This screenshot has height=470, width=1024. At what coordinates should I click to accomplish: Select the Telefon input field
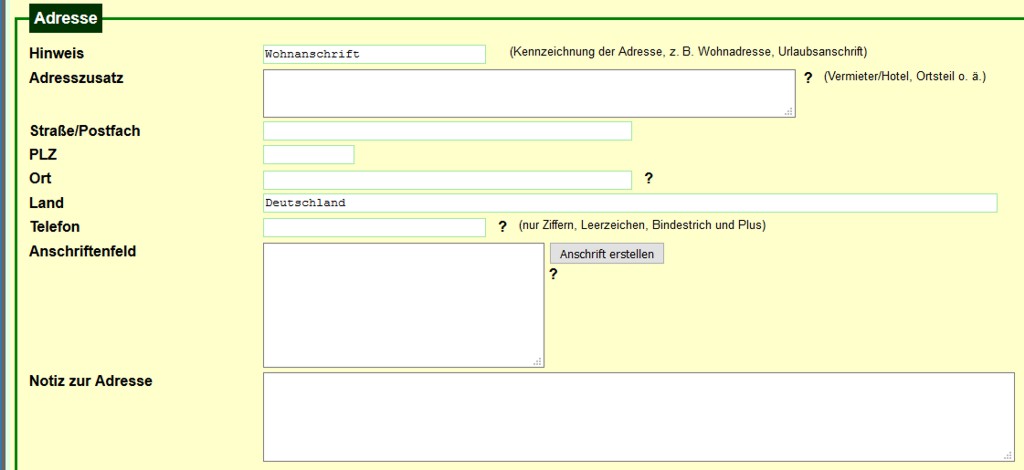(x=374, y=228)
